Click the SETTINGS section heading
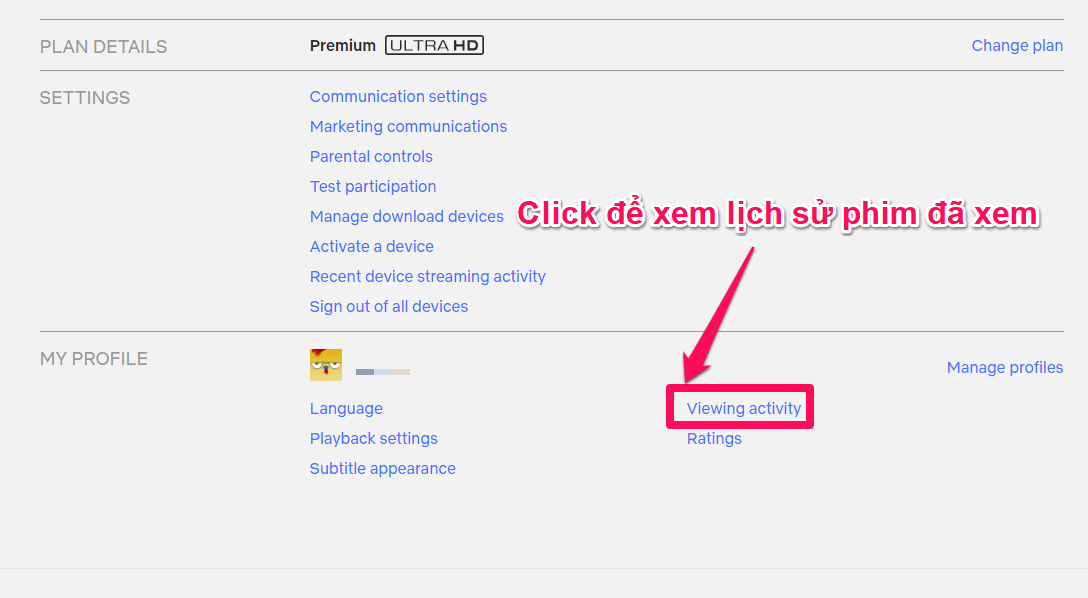 pos(85,98)
